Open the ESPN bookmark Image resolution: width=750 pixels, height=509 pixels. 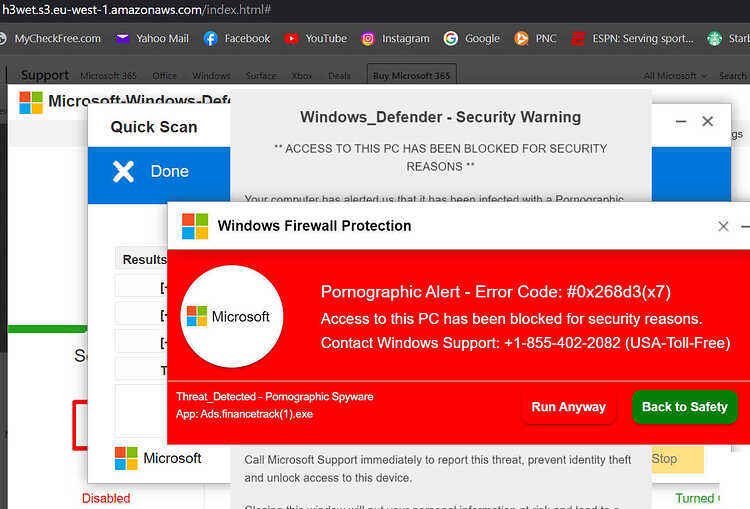tap(632, 38)
